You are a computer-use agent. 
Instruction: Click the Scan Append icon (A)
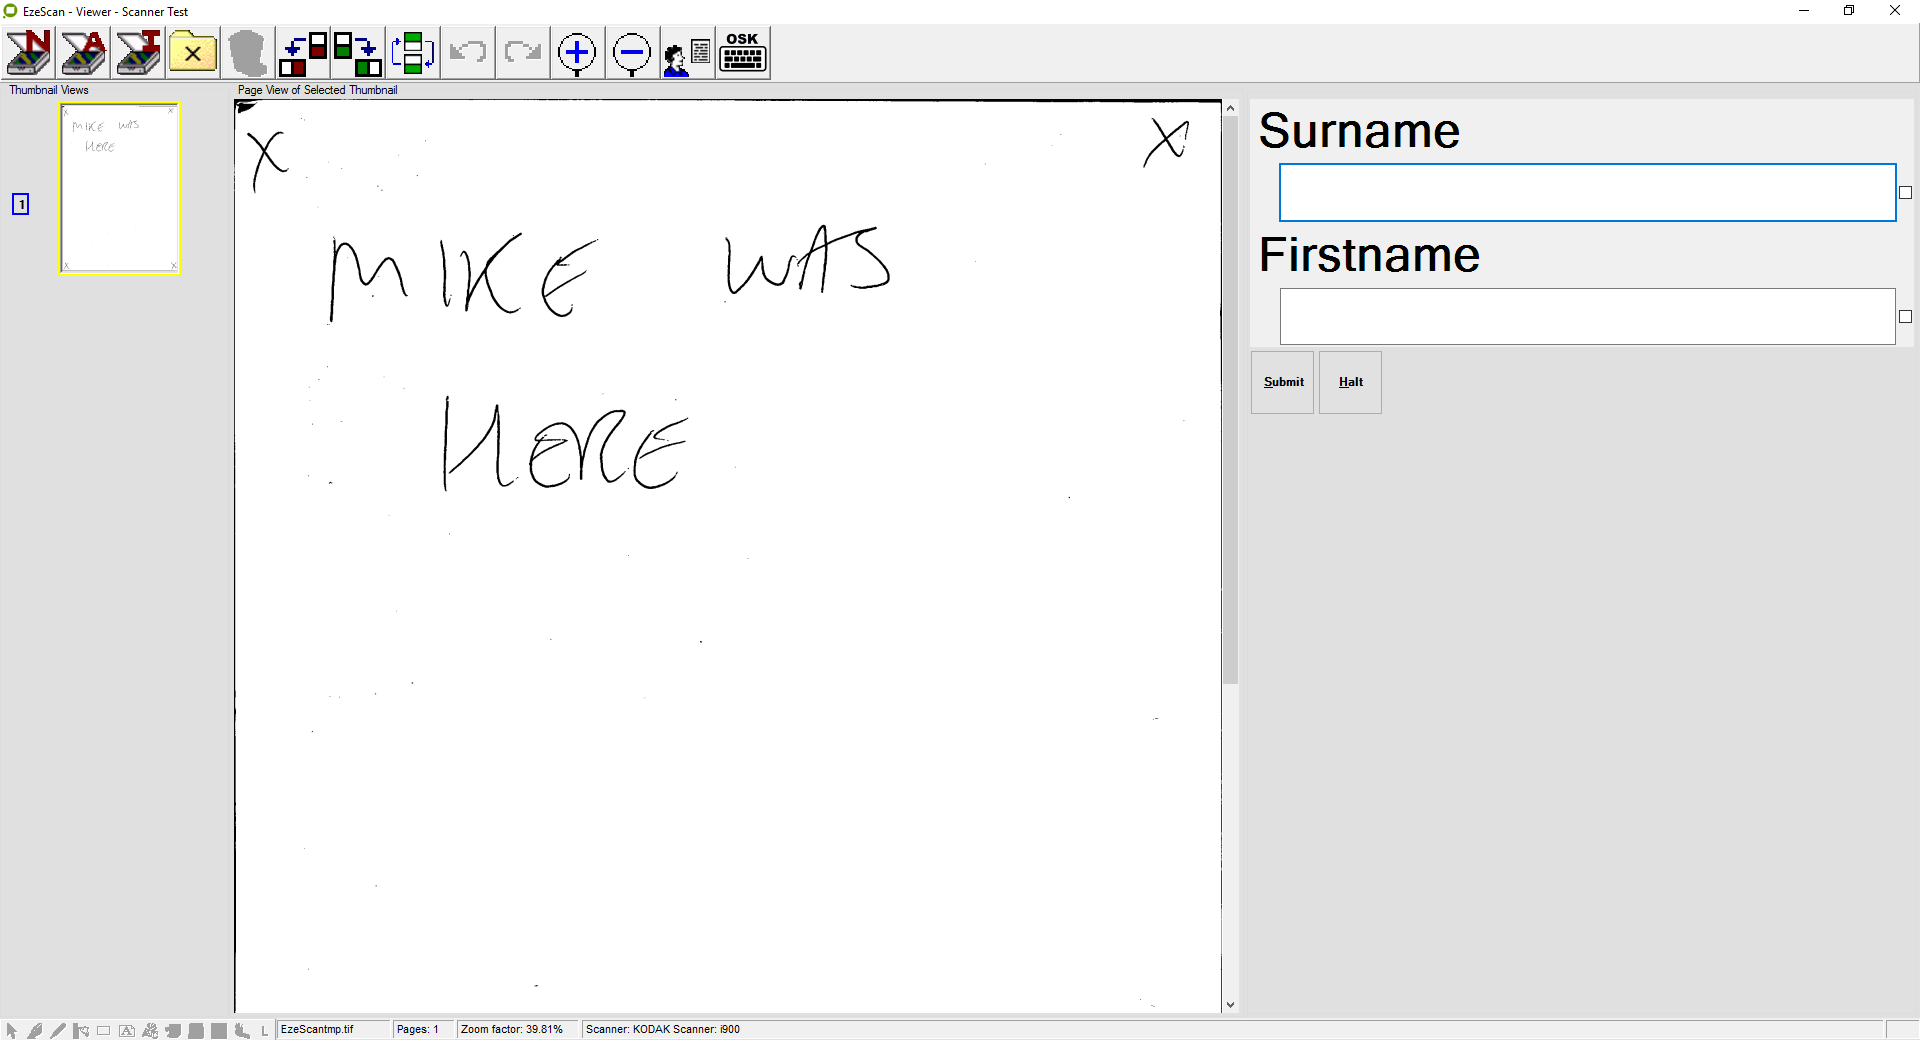coord(84,53)
